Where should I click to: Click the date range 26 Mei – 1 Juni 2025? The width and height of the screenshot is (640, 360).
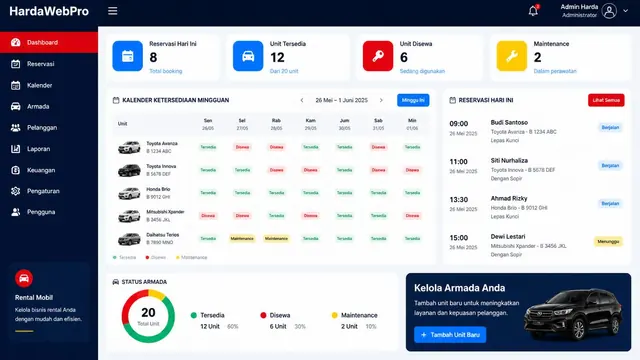tap(342, 100)
